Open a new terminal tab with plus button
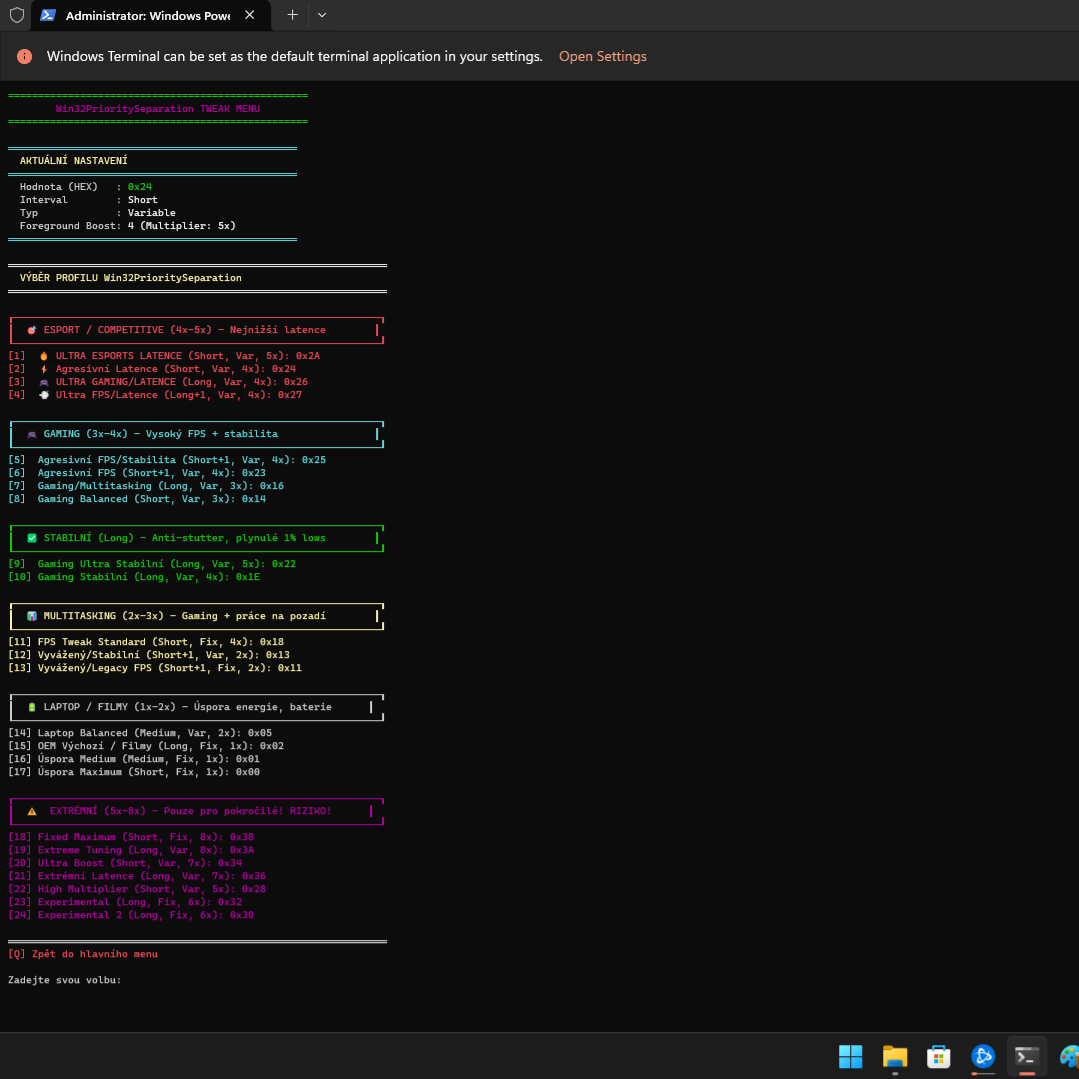This screenshot has height=1079, width=1079. point(292,16)
